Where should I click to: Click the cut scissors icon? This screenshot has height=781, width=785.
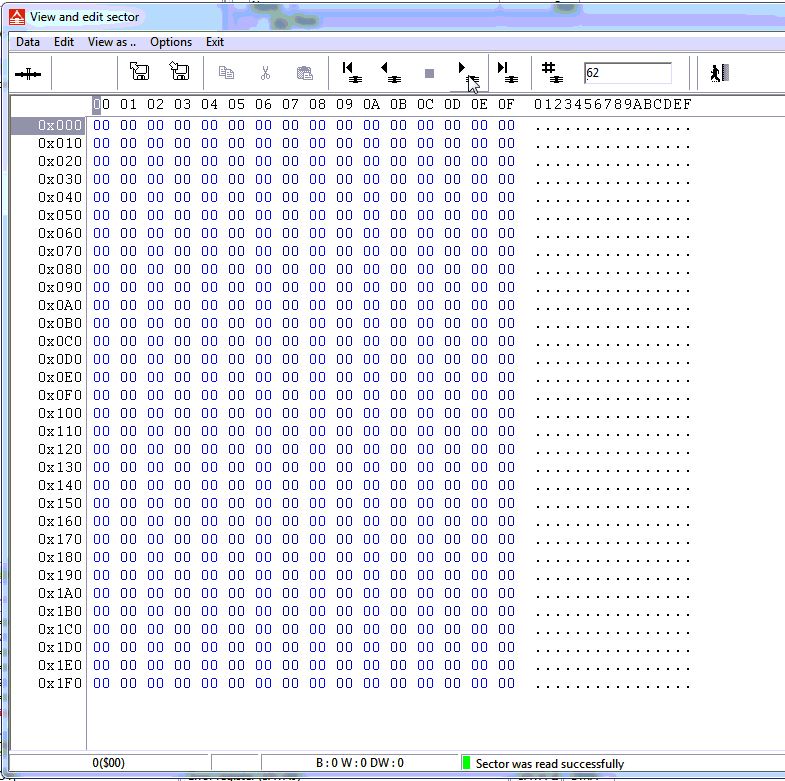265,73
